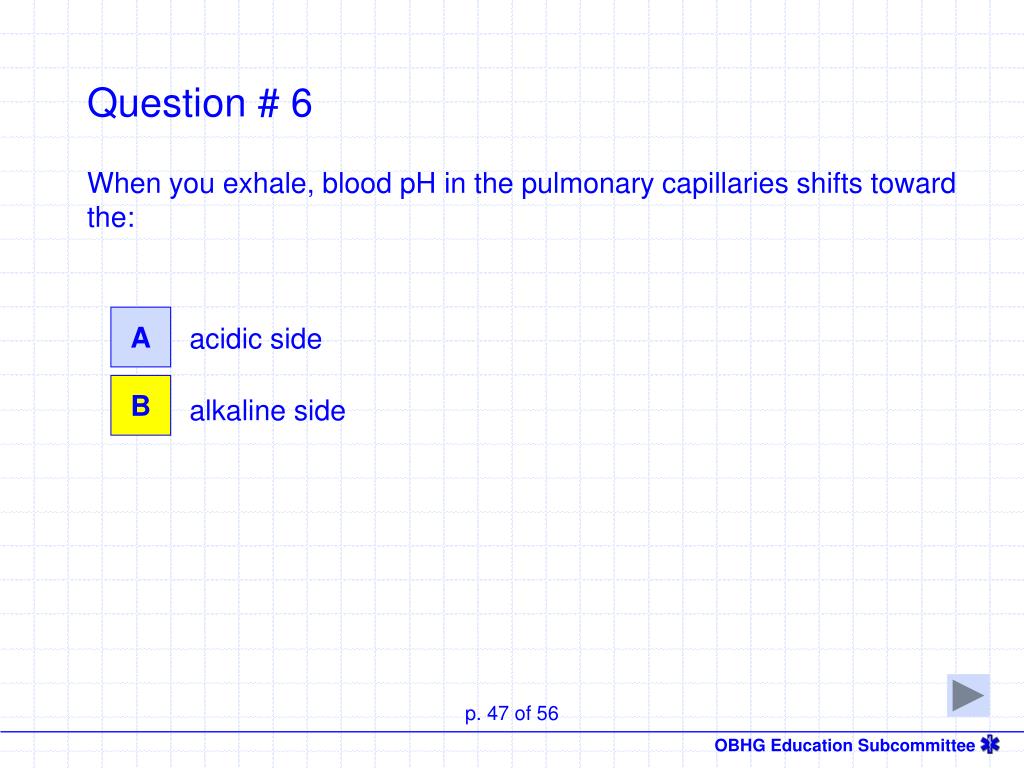This screenshot has height=768, width=1024.
Task: Click the number 6 in the heading
Action: coord(301,103)
